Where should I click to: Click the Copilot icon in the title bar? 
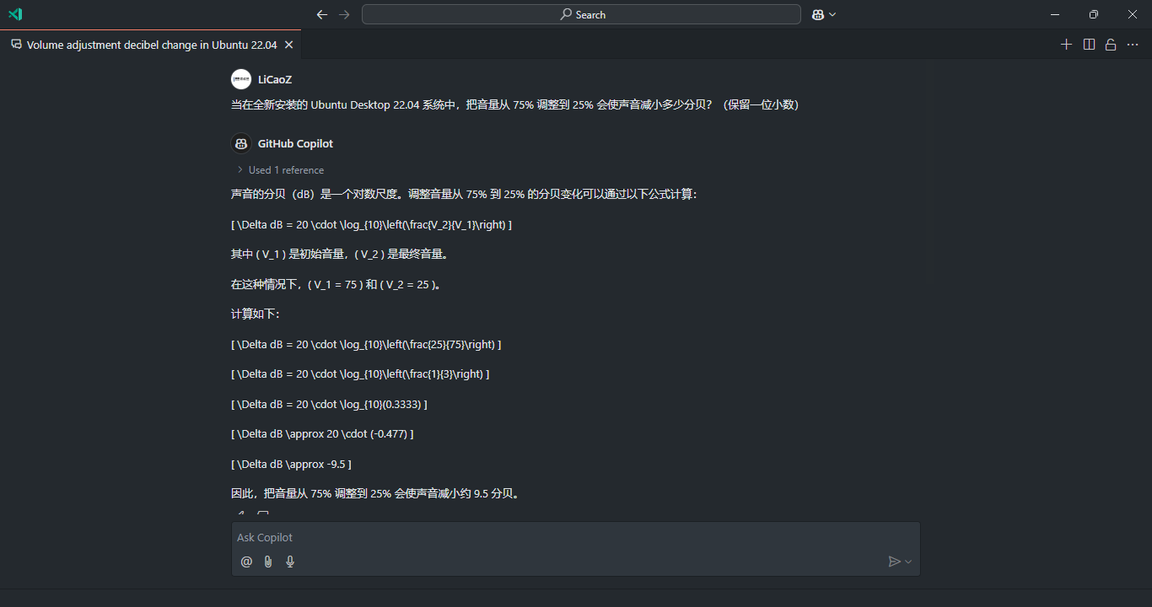(818, 15)
